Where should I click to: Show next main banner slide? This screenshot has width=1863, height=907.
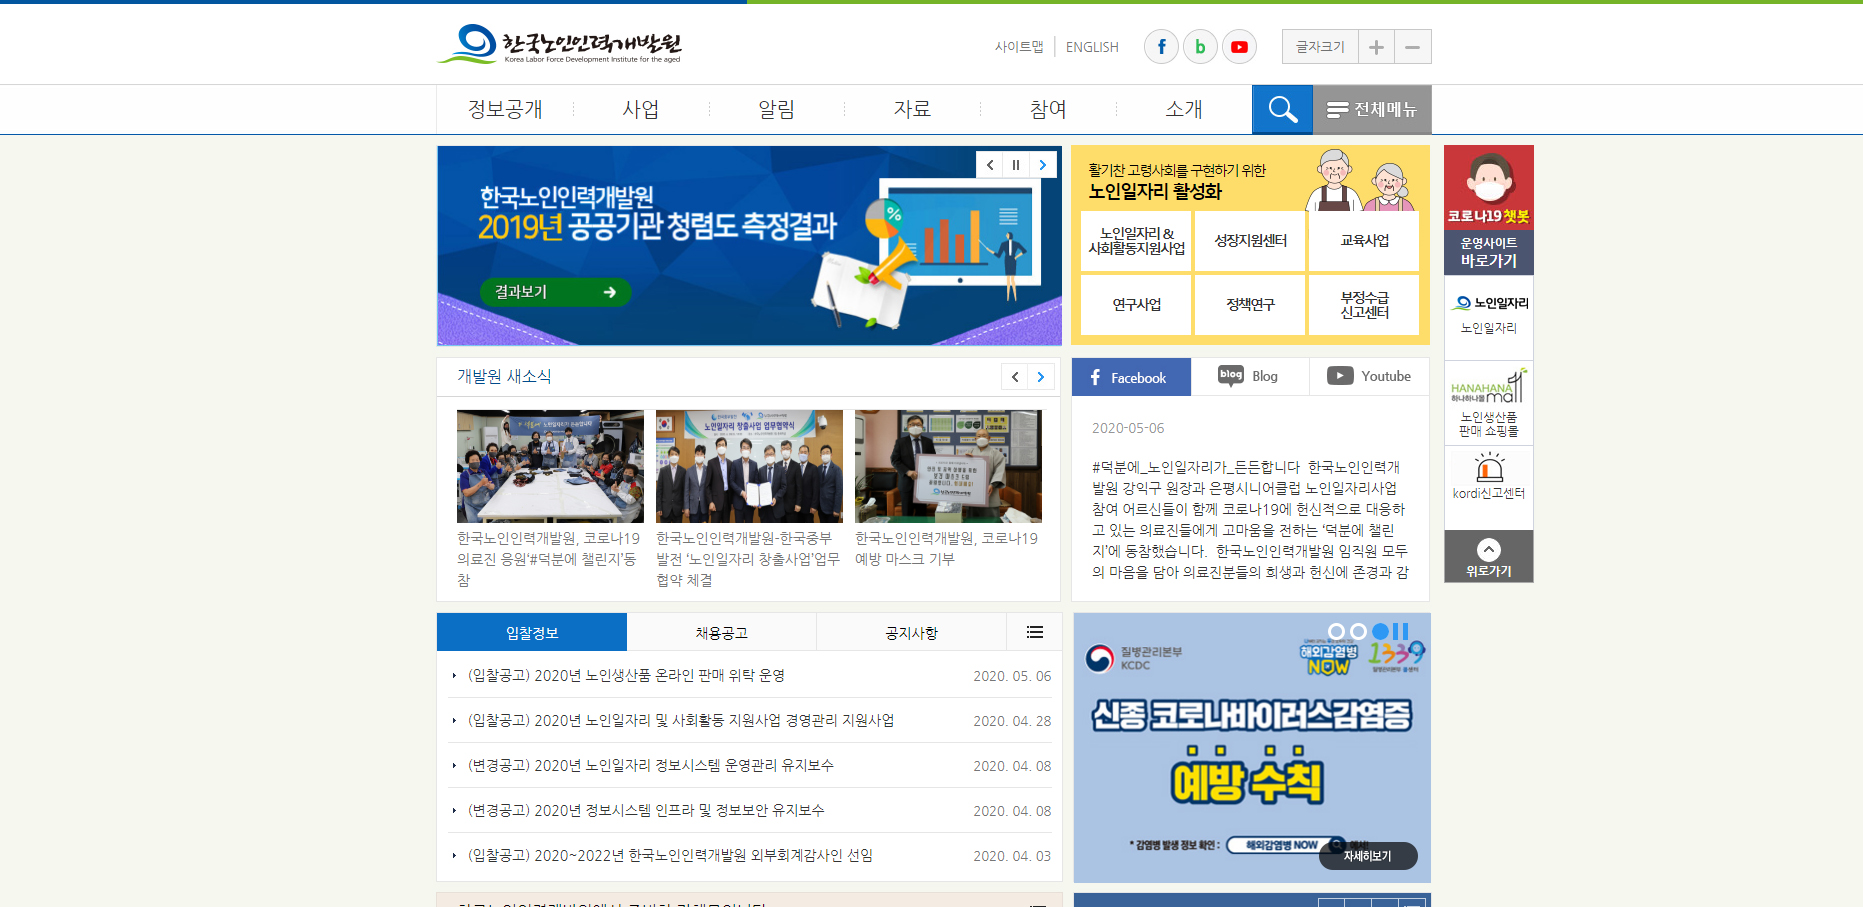(1042, 165)
